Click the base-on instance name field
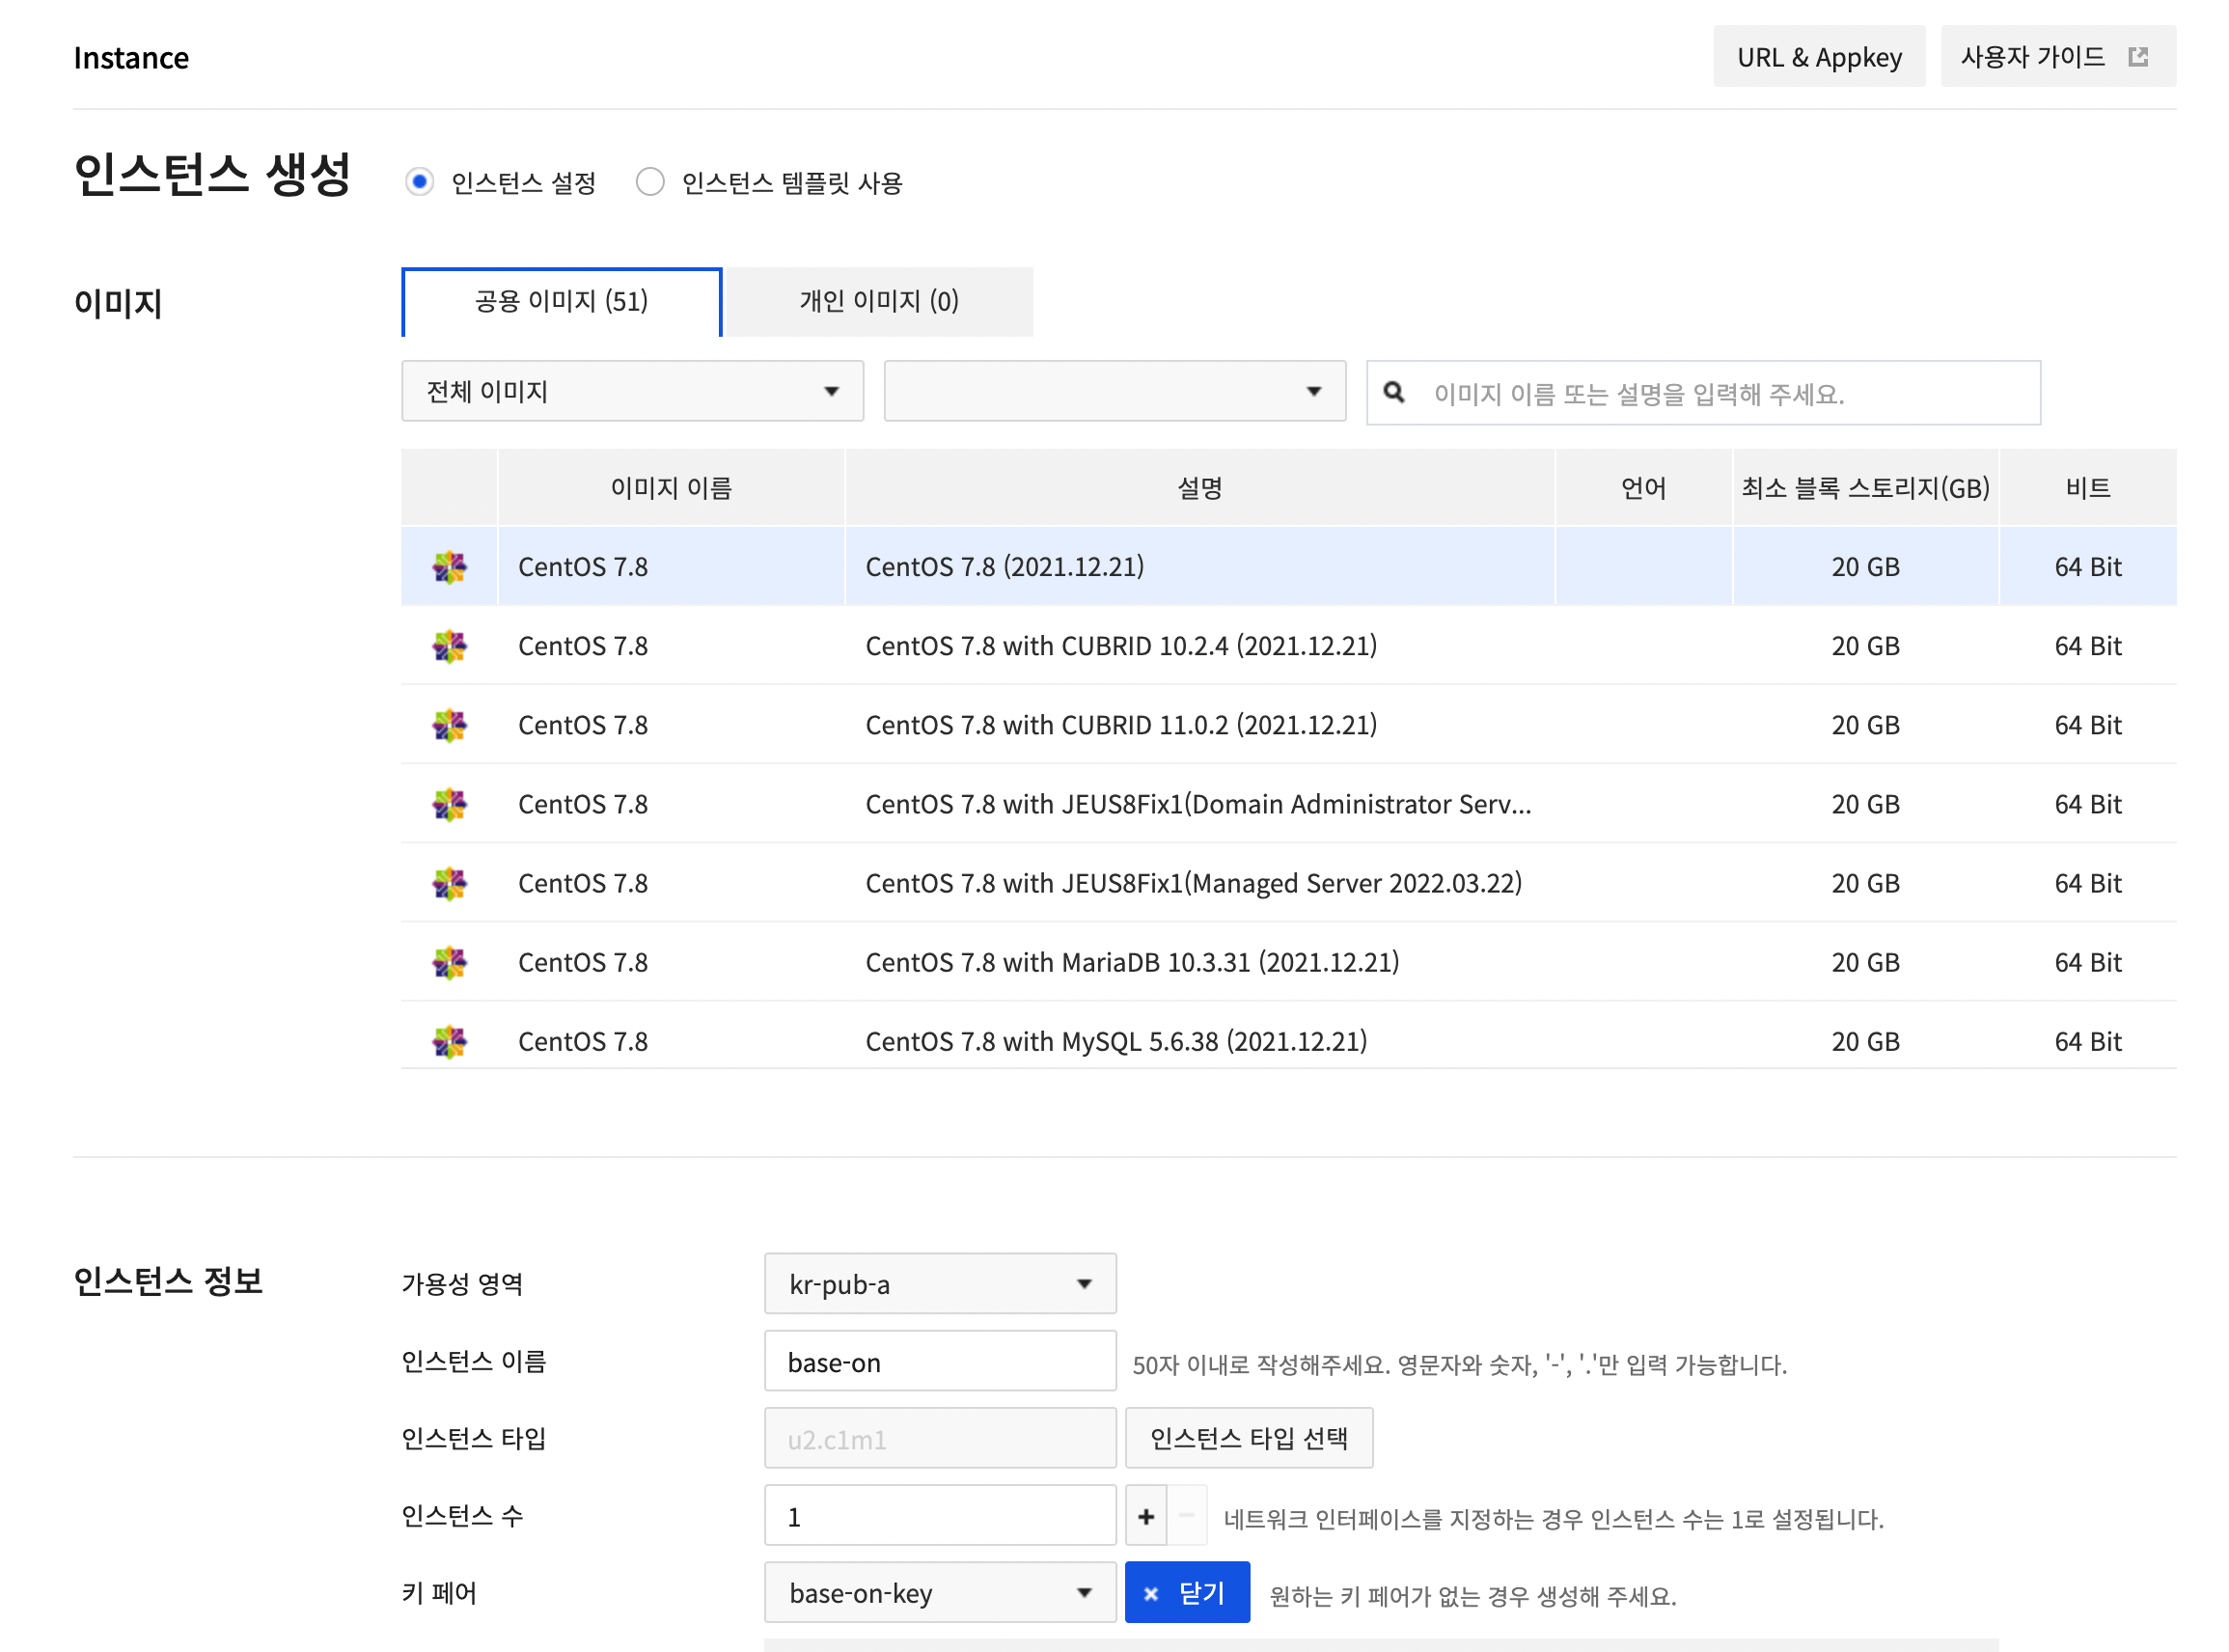This screenshot has width=2229, height=1652. click(x=939, y=1361)
